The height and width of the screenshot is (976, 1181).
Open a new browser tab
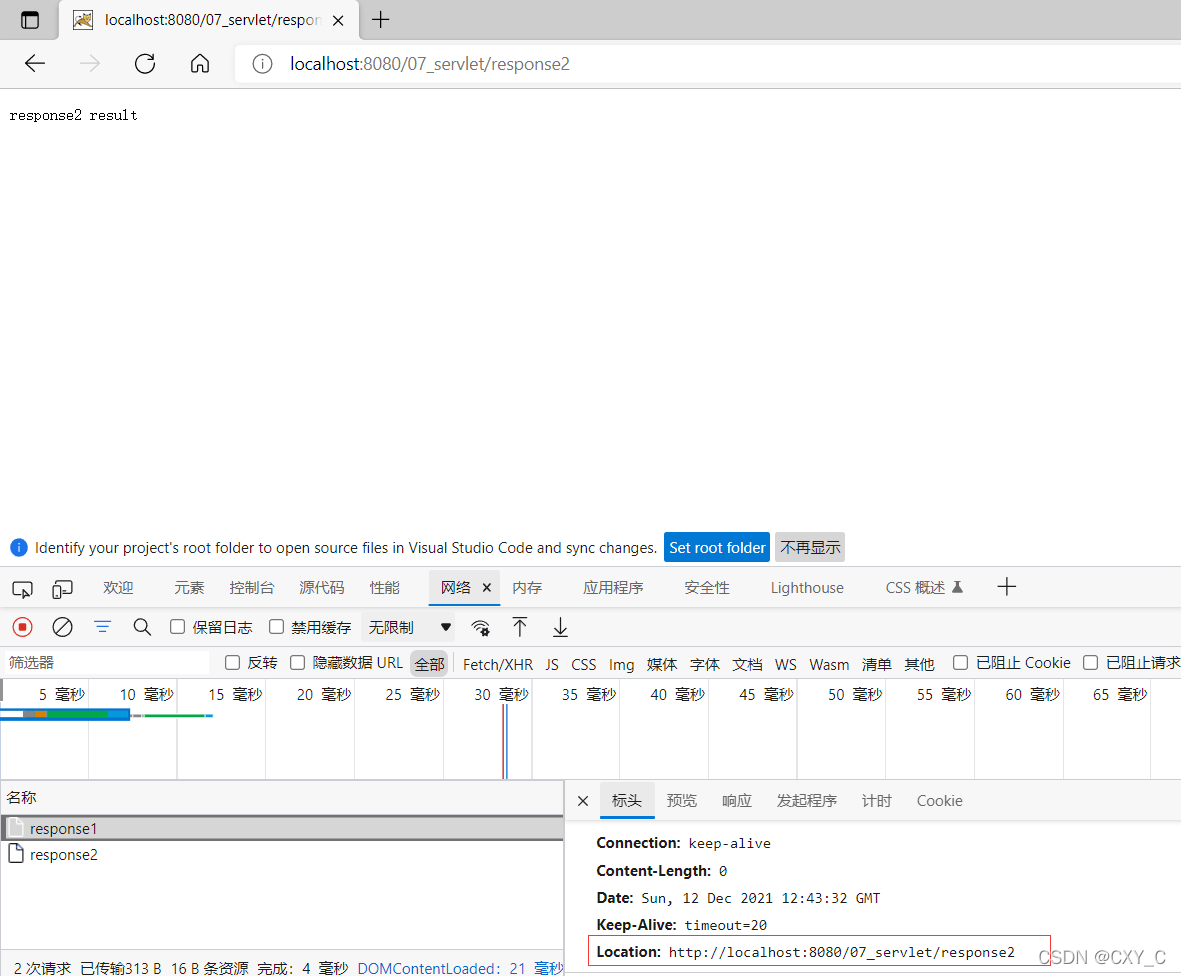coord(381,20)
